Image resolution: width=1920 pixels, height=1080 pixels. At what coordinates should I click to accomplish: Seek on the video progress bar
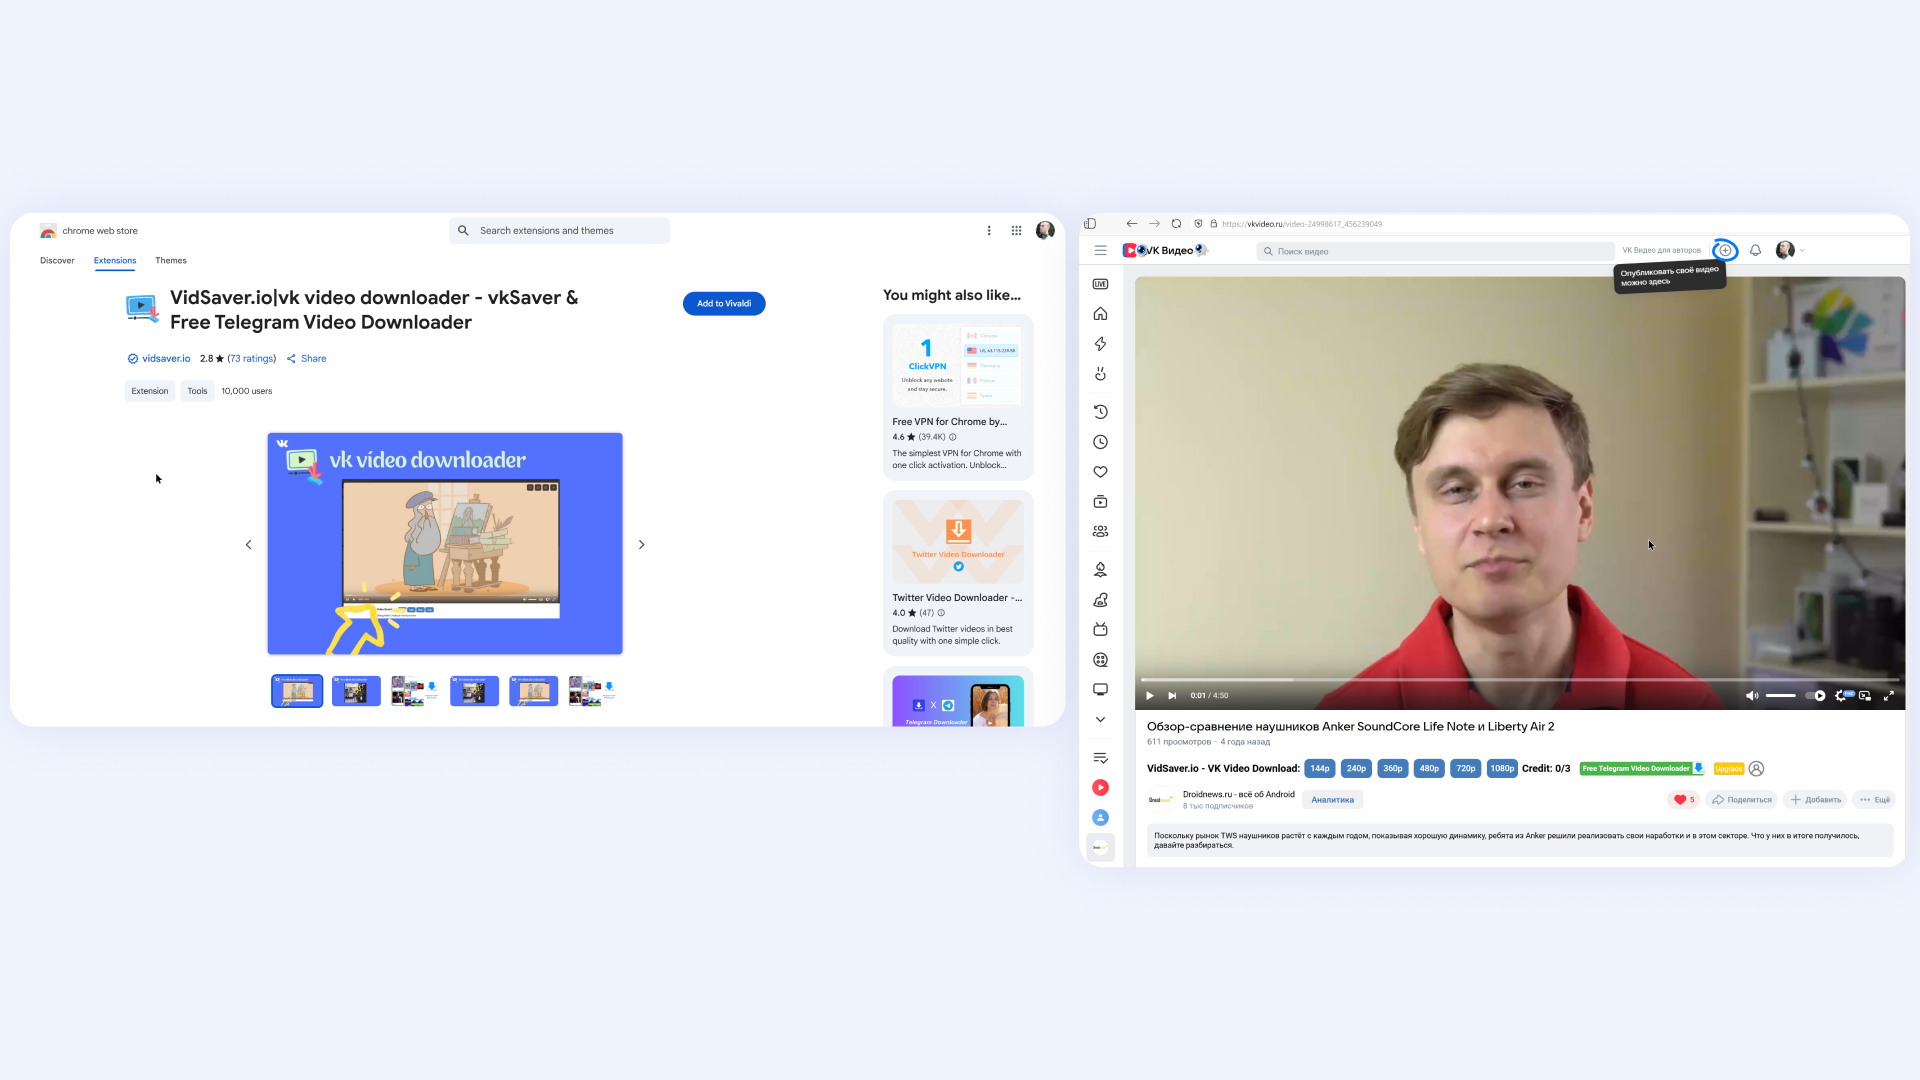(1520, 680)
